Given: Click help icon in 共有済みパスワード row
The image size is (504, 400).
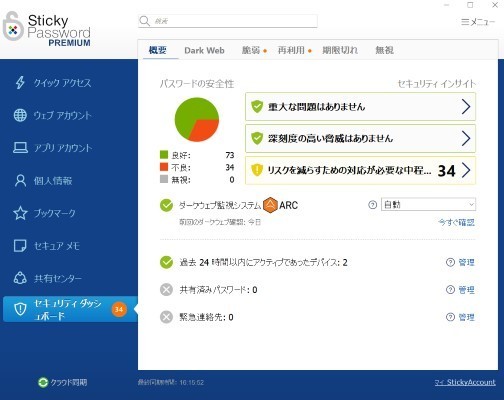Looking at the screenshot, I should 450,290.
